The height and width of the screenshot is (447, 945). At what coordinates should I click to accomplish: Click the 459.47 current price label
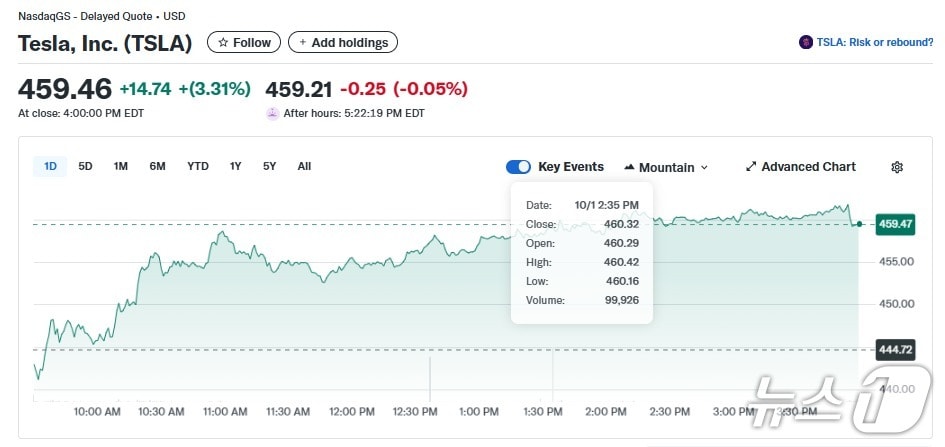pyautogui.click(x=895, y=224)
